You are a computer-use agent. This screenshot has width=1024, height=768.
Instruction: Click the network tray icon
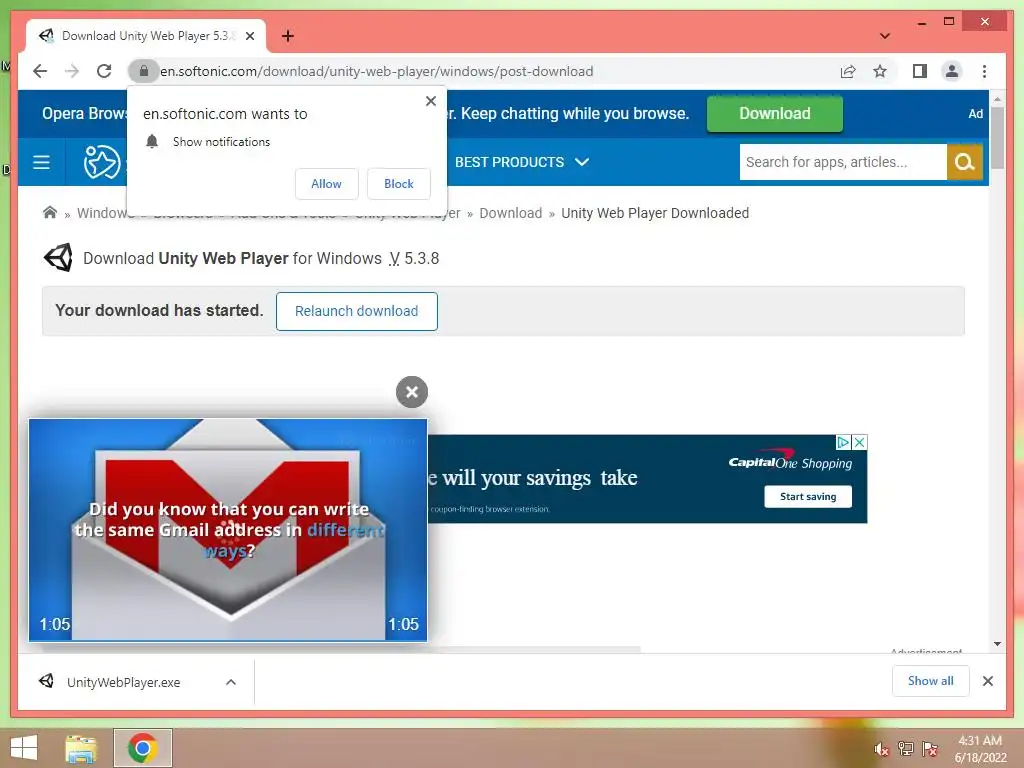pyautogui.click(x=906, y=748)
